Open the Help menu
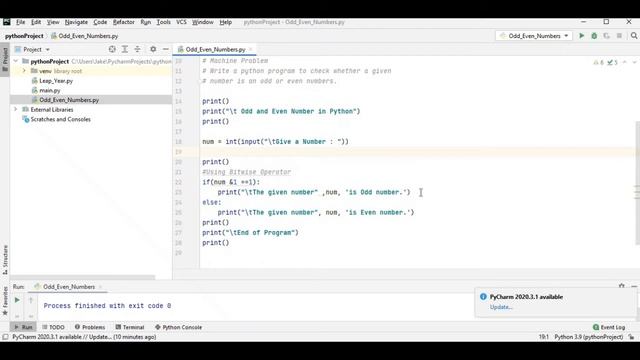The image size is (640, 360). pos(226,22)
